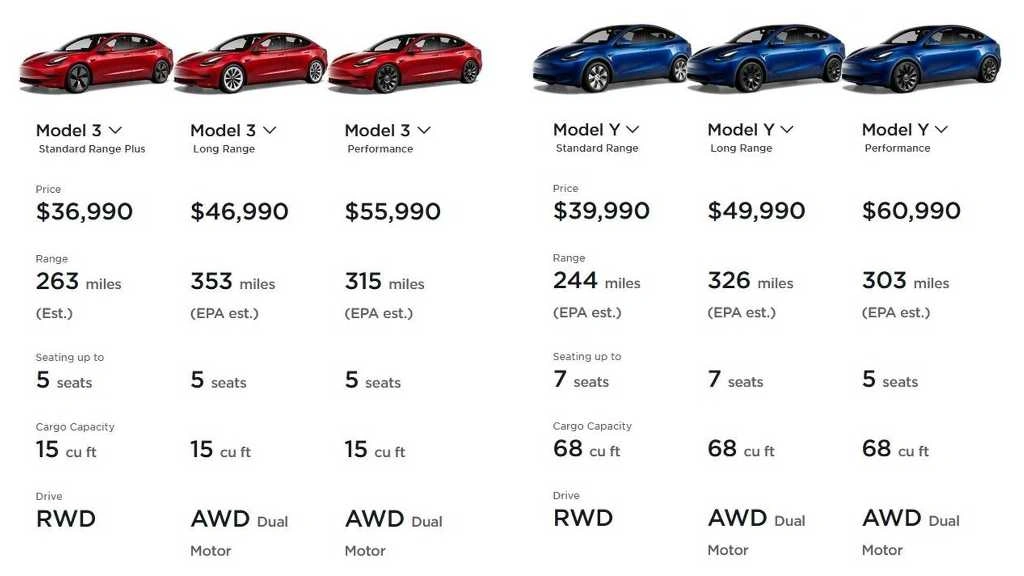Expand the Model 3 Long Range selector
The height and width of the screenshot is (576, 1024).
[x=269, y=130]
